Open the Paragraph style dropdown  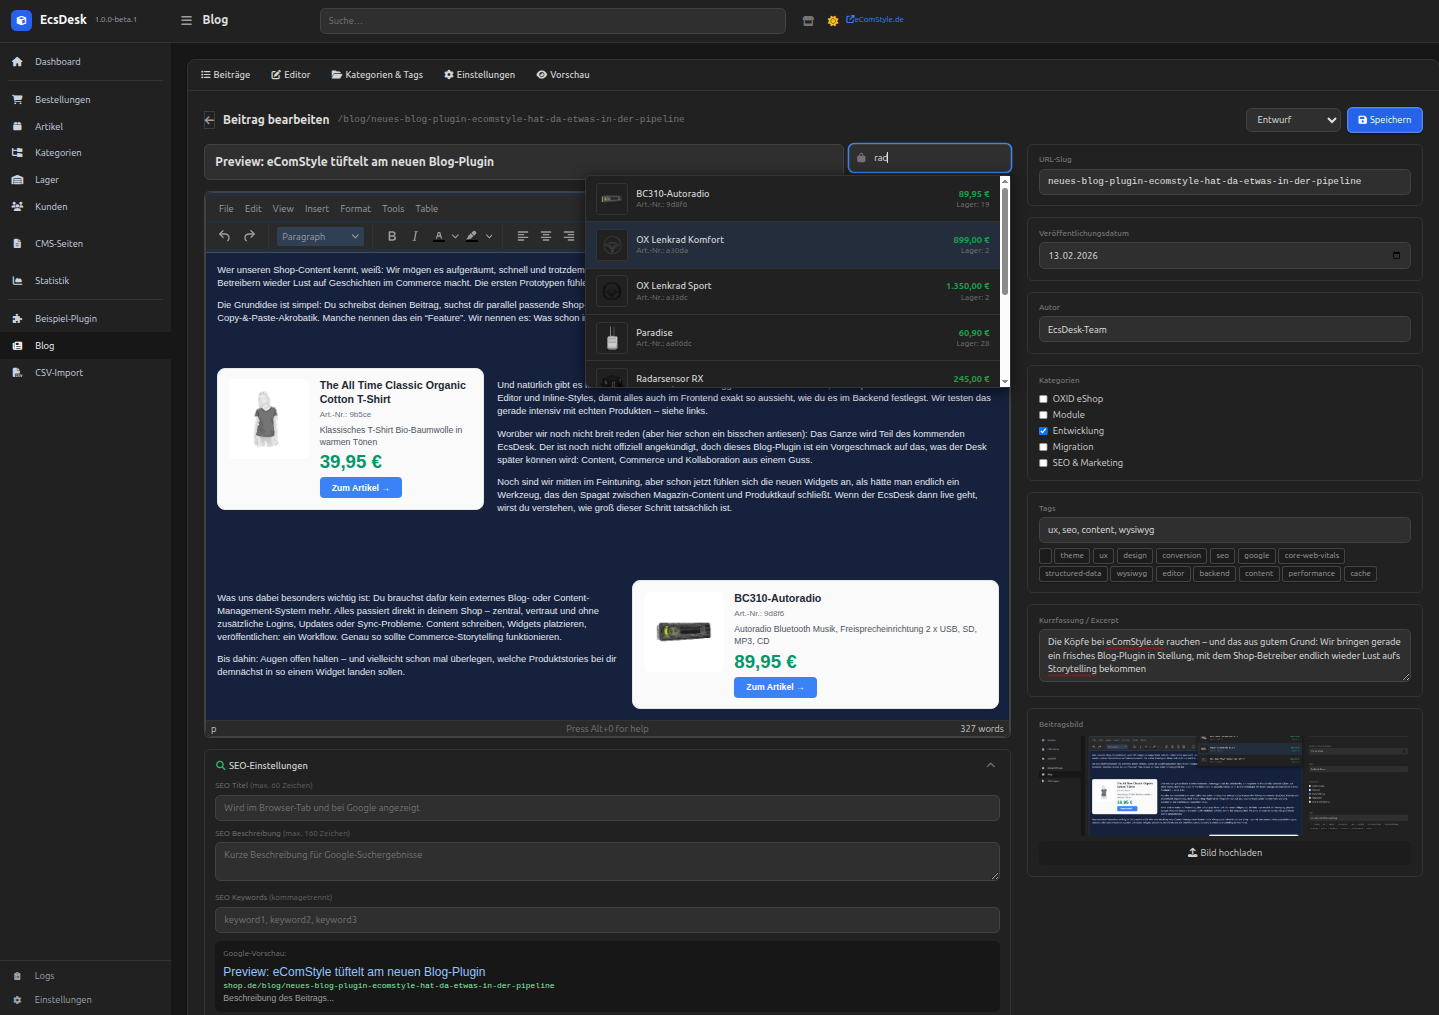click(319, 236)
